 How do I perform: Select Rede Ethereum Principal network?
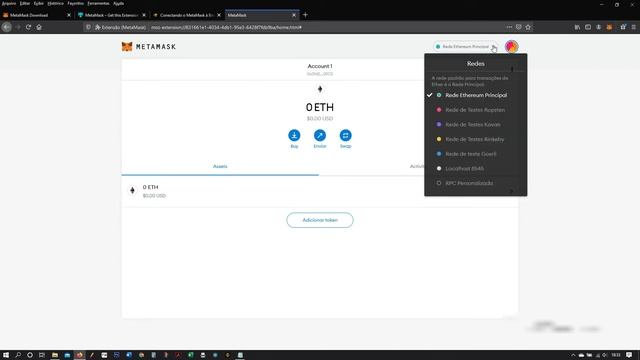[x=476, y=95]
